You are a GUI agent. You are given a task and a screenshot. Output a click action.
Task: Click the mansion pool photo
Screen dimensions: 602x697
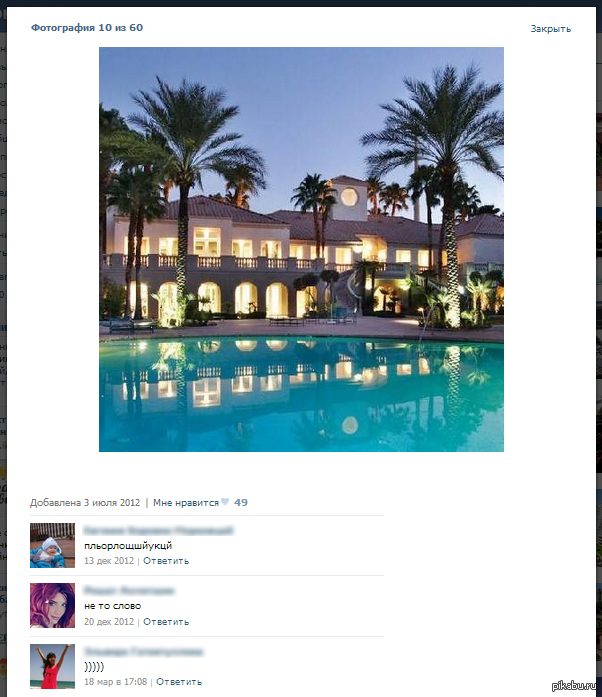point(301,249)
